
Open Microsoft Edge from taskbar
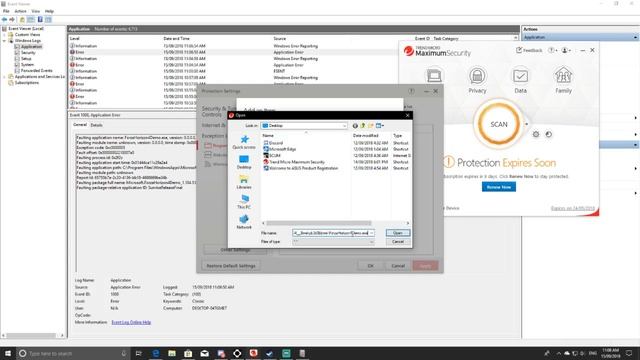pos(156,353)
